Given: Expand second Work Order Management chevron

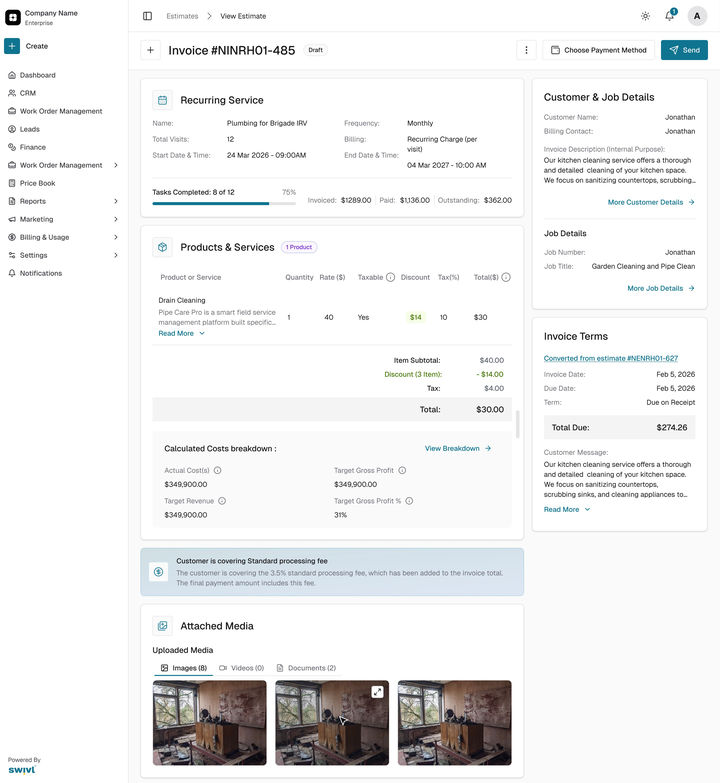Looking at the screenshot, I should tap(116, 165).
